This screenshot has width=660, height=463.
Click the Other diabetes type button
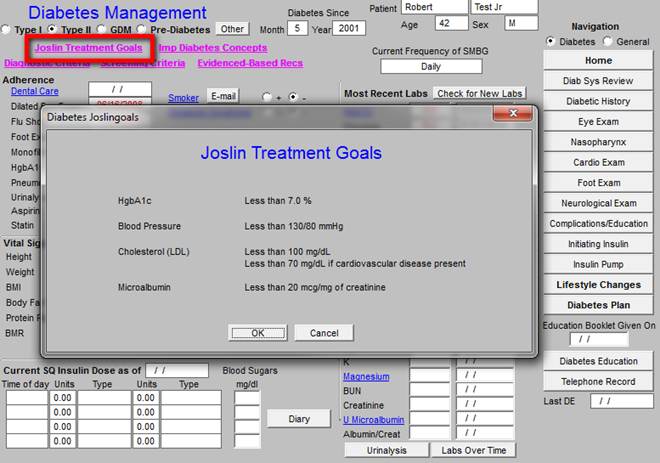click(232, 29)
